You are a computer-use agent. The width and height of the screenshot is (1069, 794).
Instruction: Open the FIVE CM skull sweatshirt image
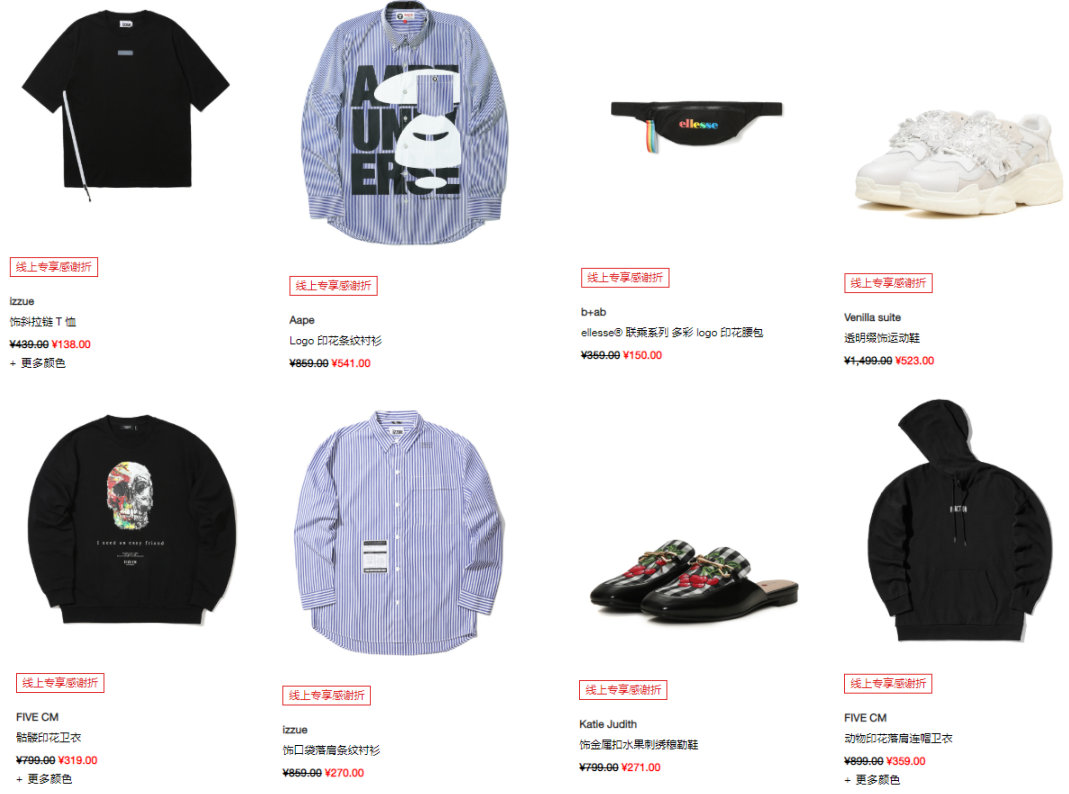point(132,519)
